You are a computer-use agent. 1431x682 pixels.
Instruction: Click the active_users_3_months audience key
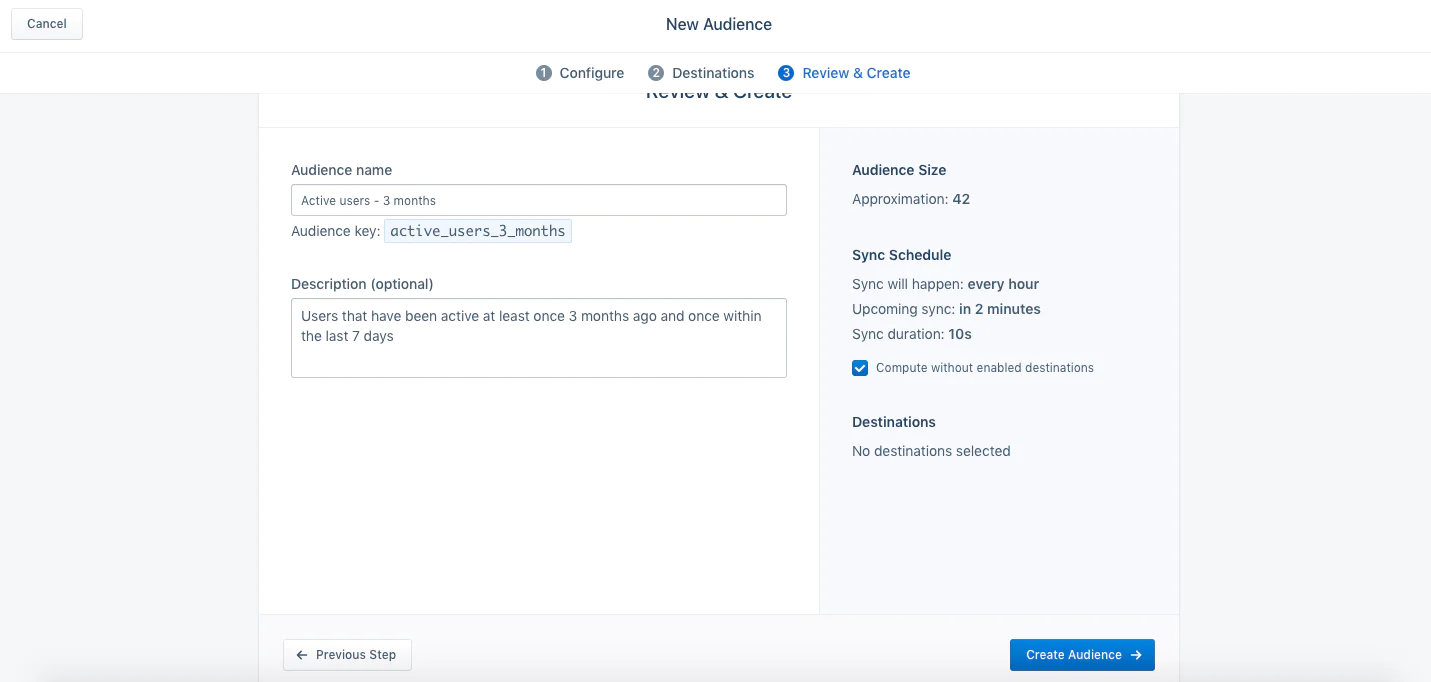pyautogui.click(x=478, y=231)
